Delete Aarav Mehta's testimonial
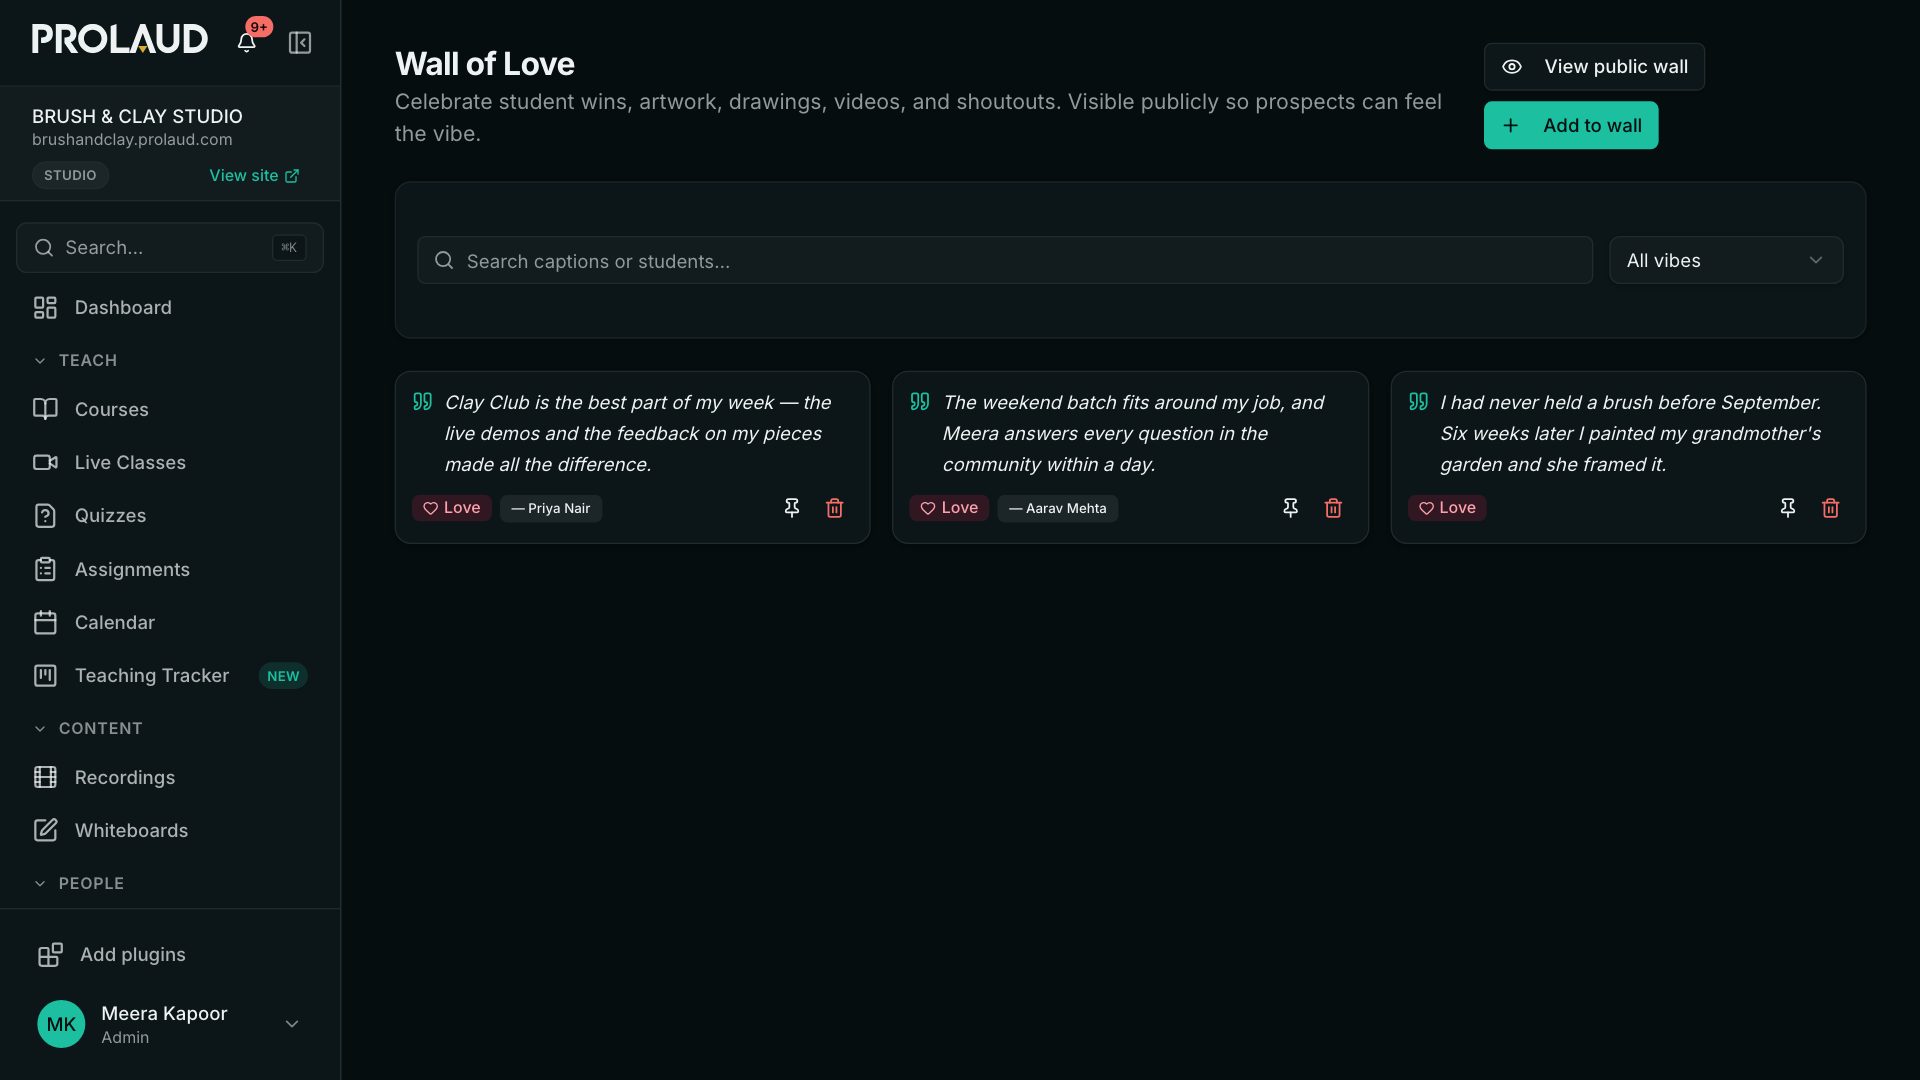The image size is (1920, 1080). pyautogui.click(x=1333, y=508)
